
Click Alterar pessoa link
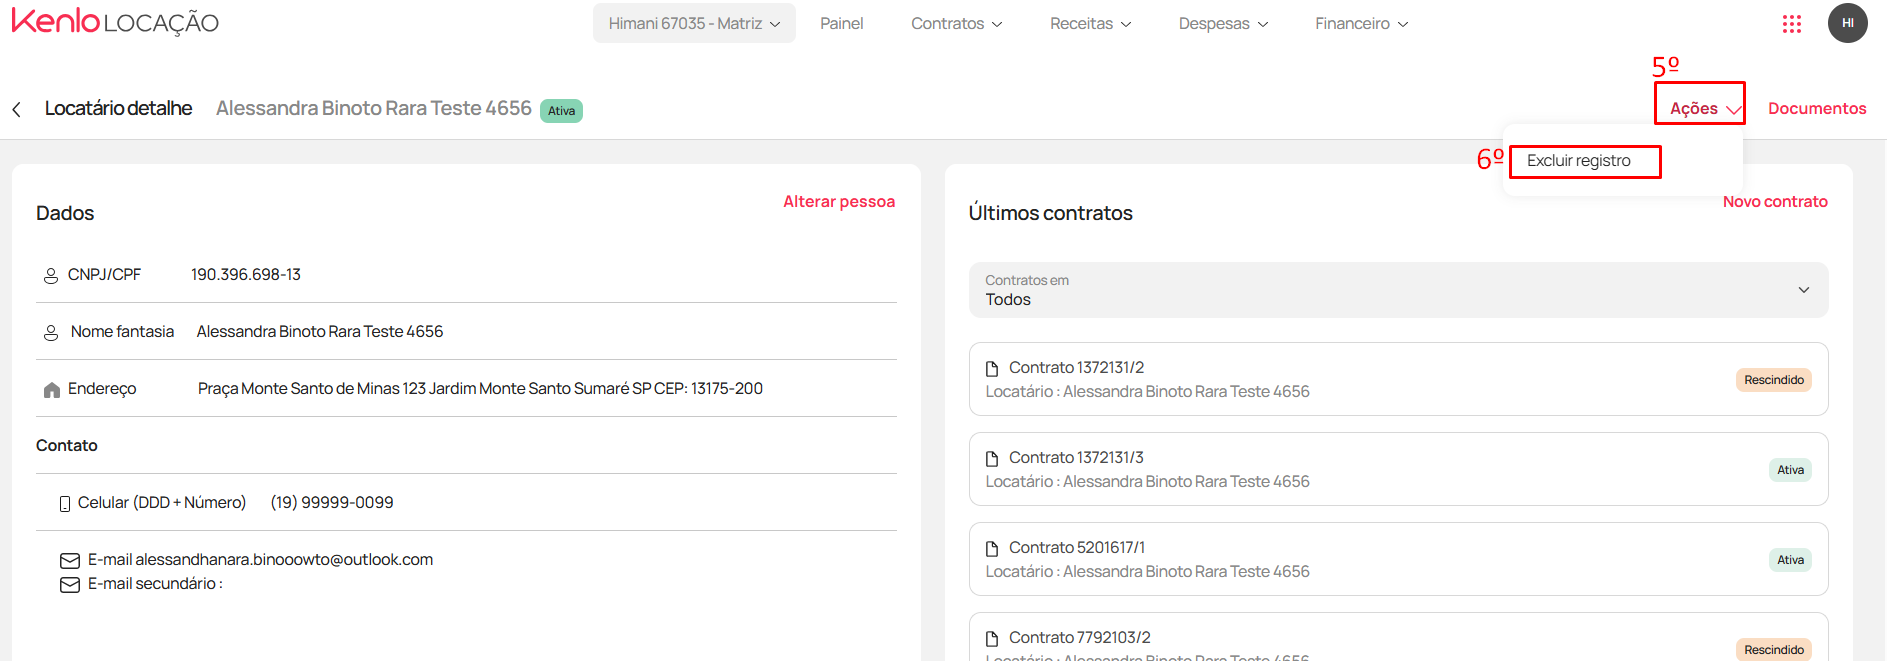click(839, 202)
